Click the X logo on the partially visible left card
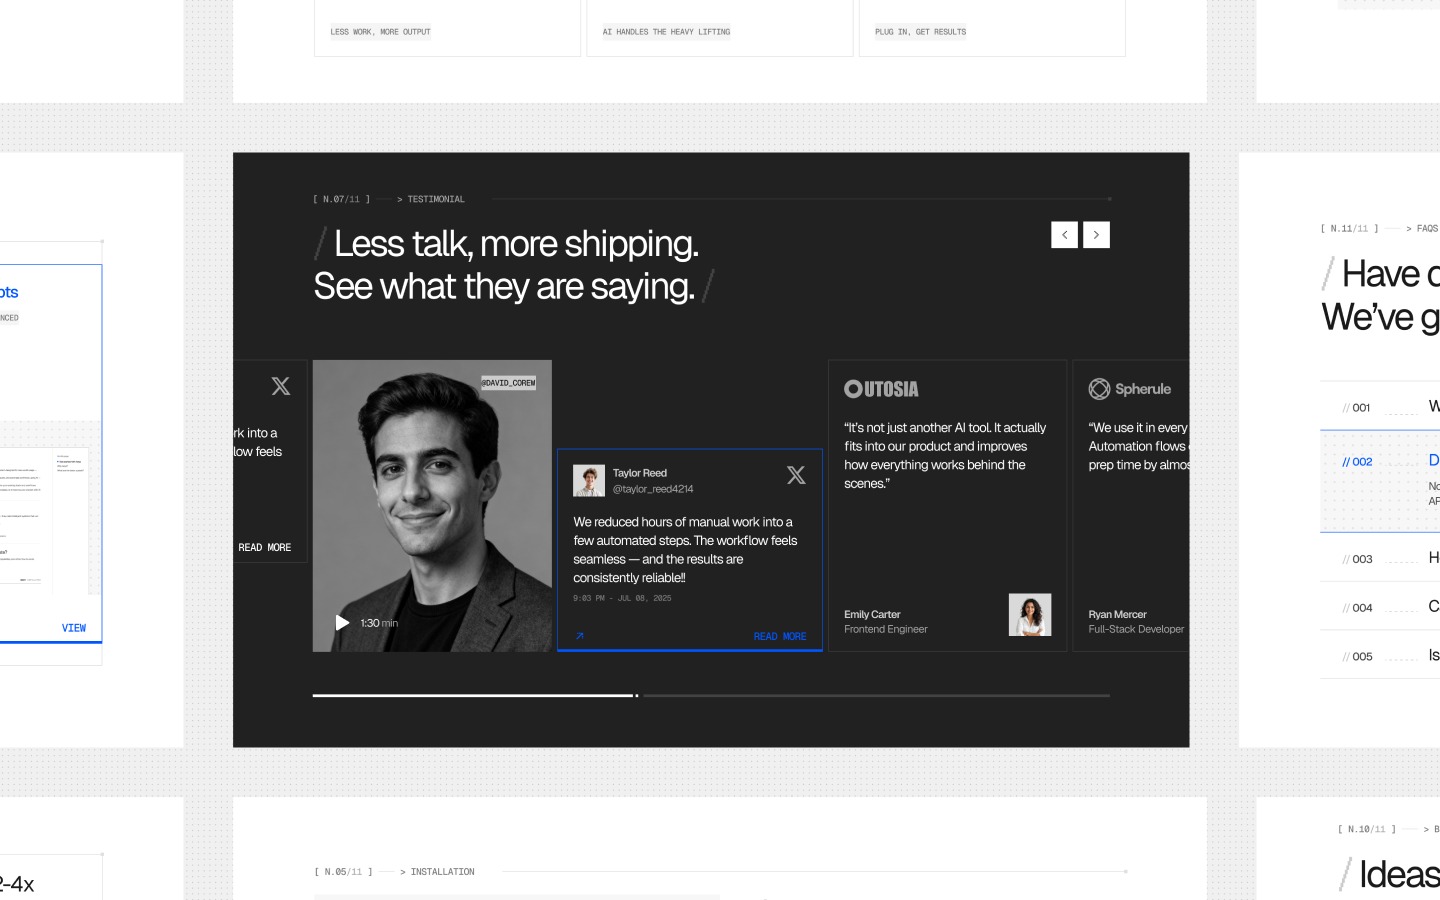Viewport: 1440px width, 900px height. click(281, 386)
